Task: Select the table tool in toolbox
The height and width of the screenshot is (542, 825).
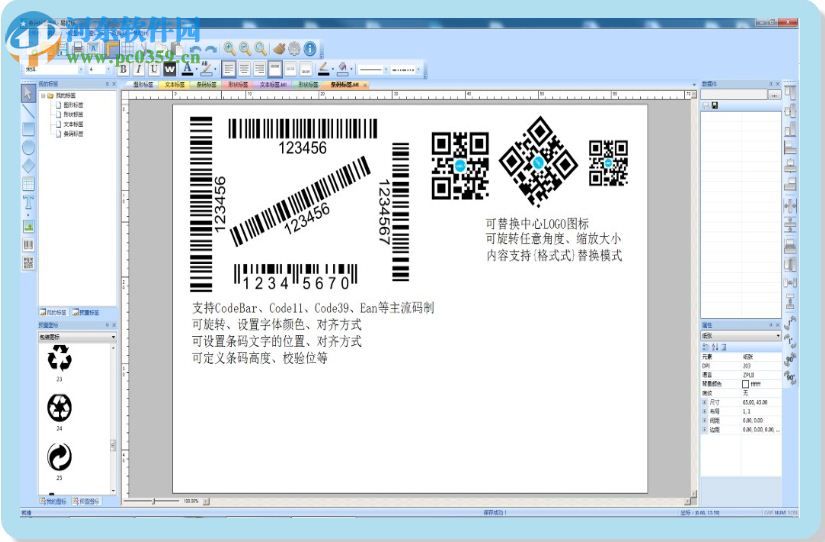Action: [x=28, y=184]
